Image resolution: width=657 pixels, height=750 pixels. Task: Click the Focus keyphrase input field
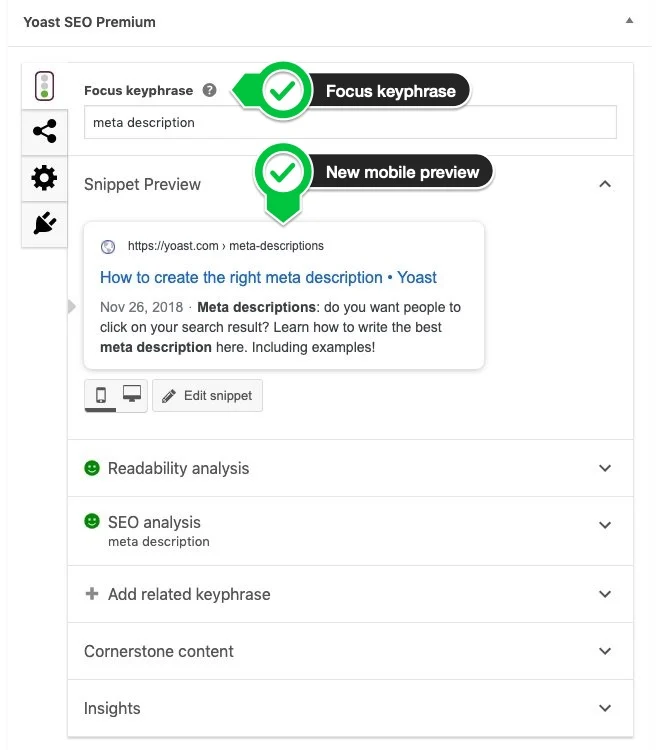350,123
